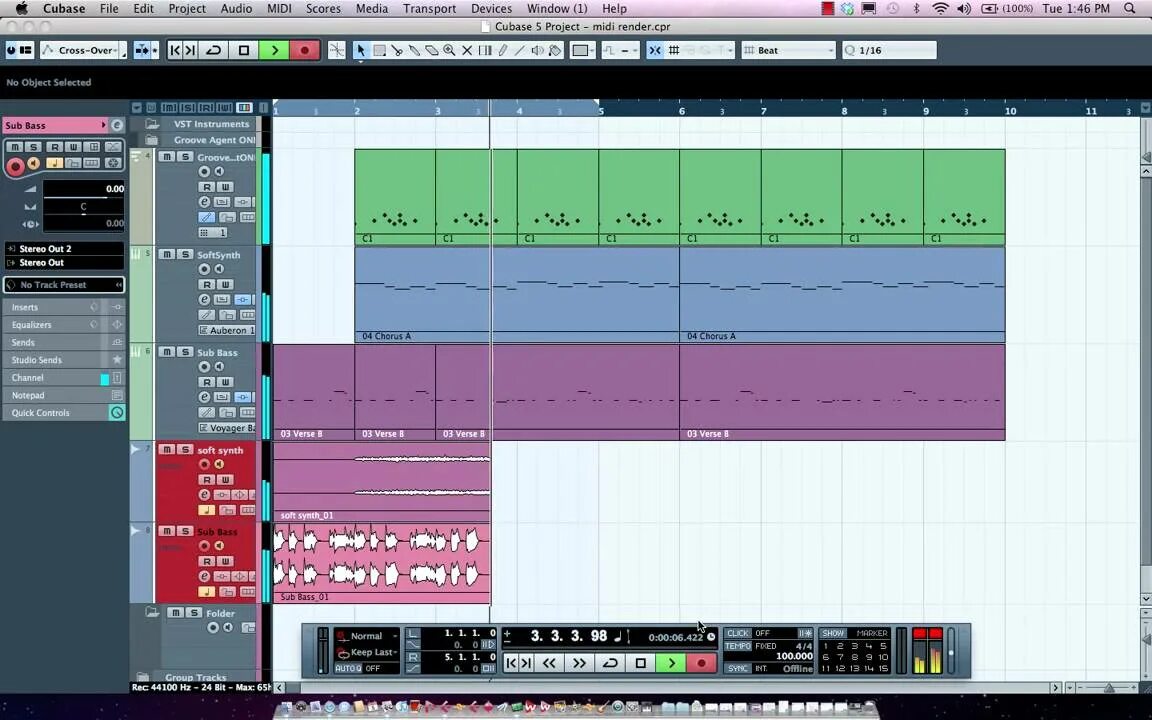Open Keep Last cycle record mode dropdown
Screen dimensions: 1152x720
click(367, 652)
